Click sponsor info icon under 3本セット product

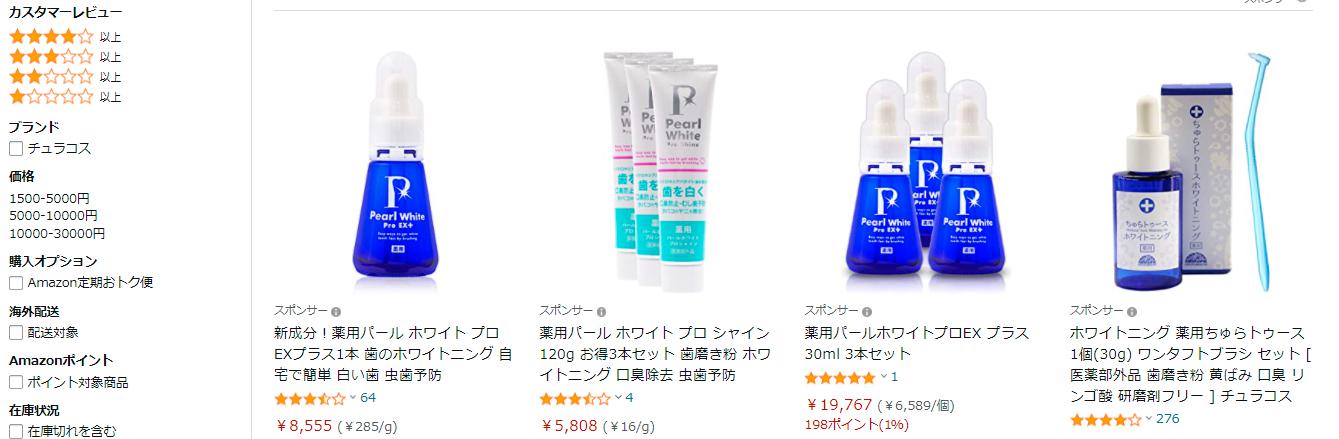coord(867,311)
